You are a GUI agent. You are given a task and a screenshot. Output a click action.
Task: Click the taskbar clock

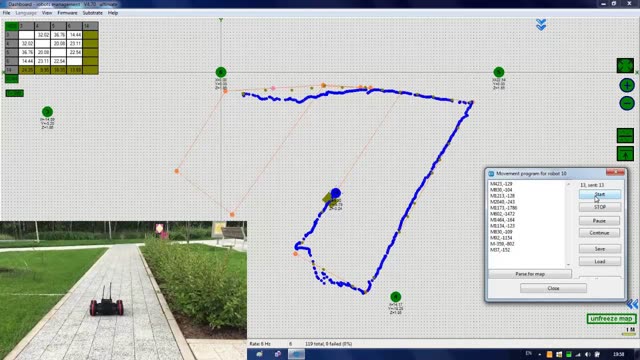(618, 354)
